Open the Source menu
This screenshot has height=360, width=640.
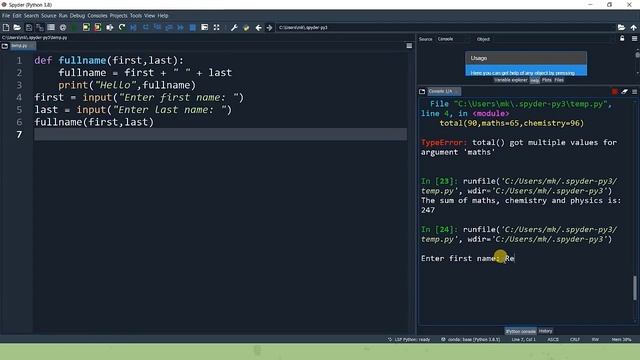point(49,16)
